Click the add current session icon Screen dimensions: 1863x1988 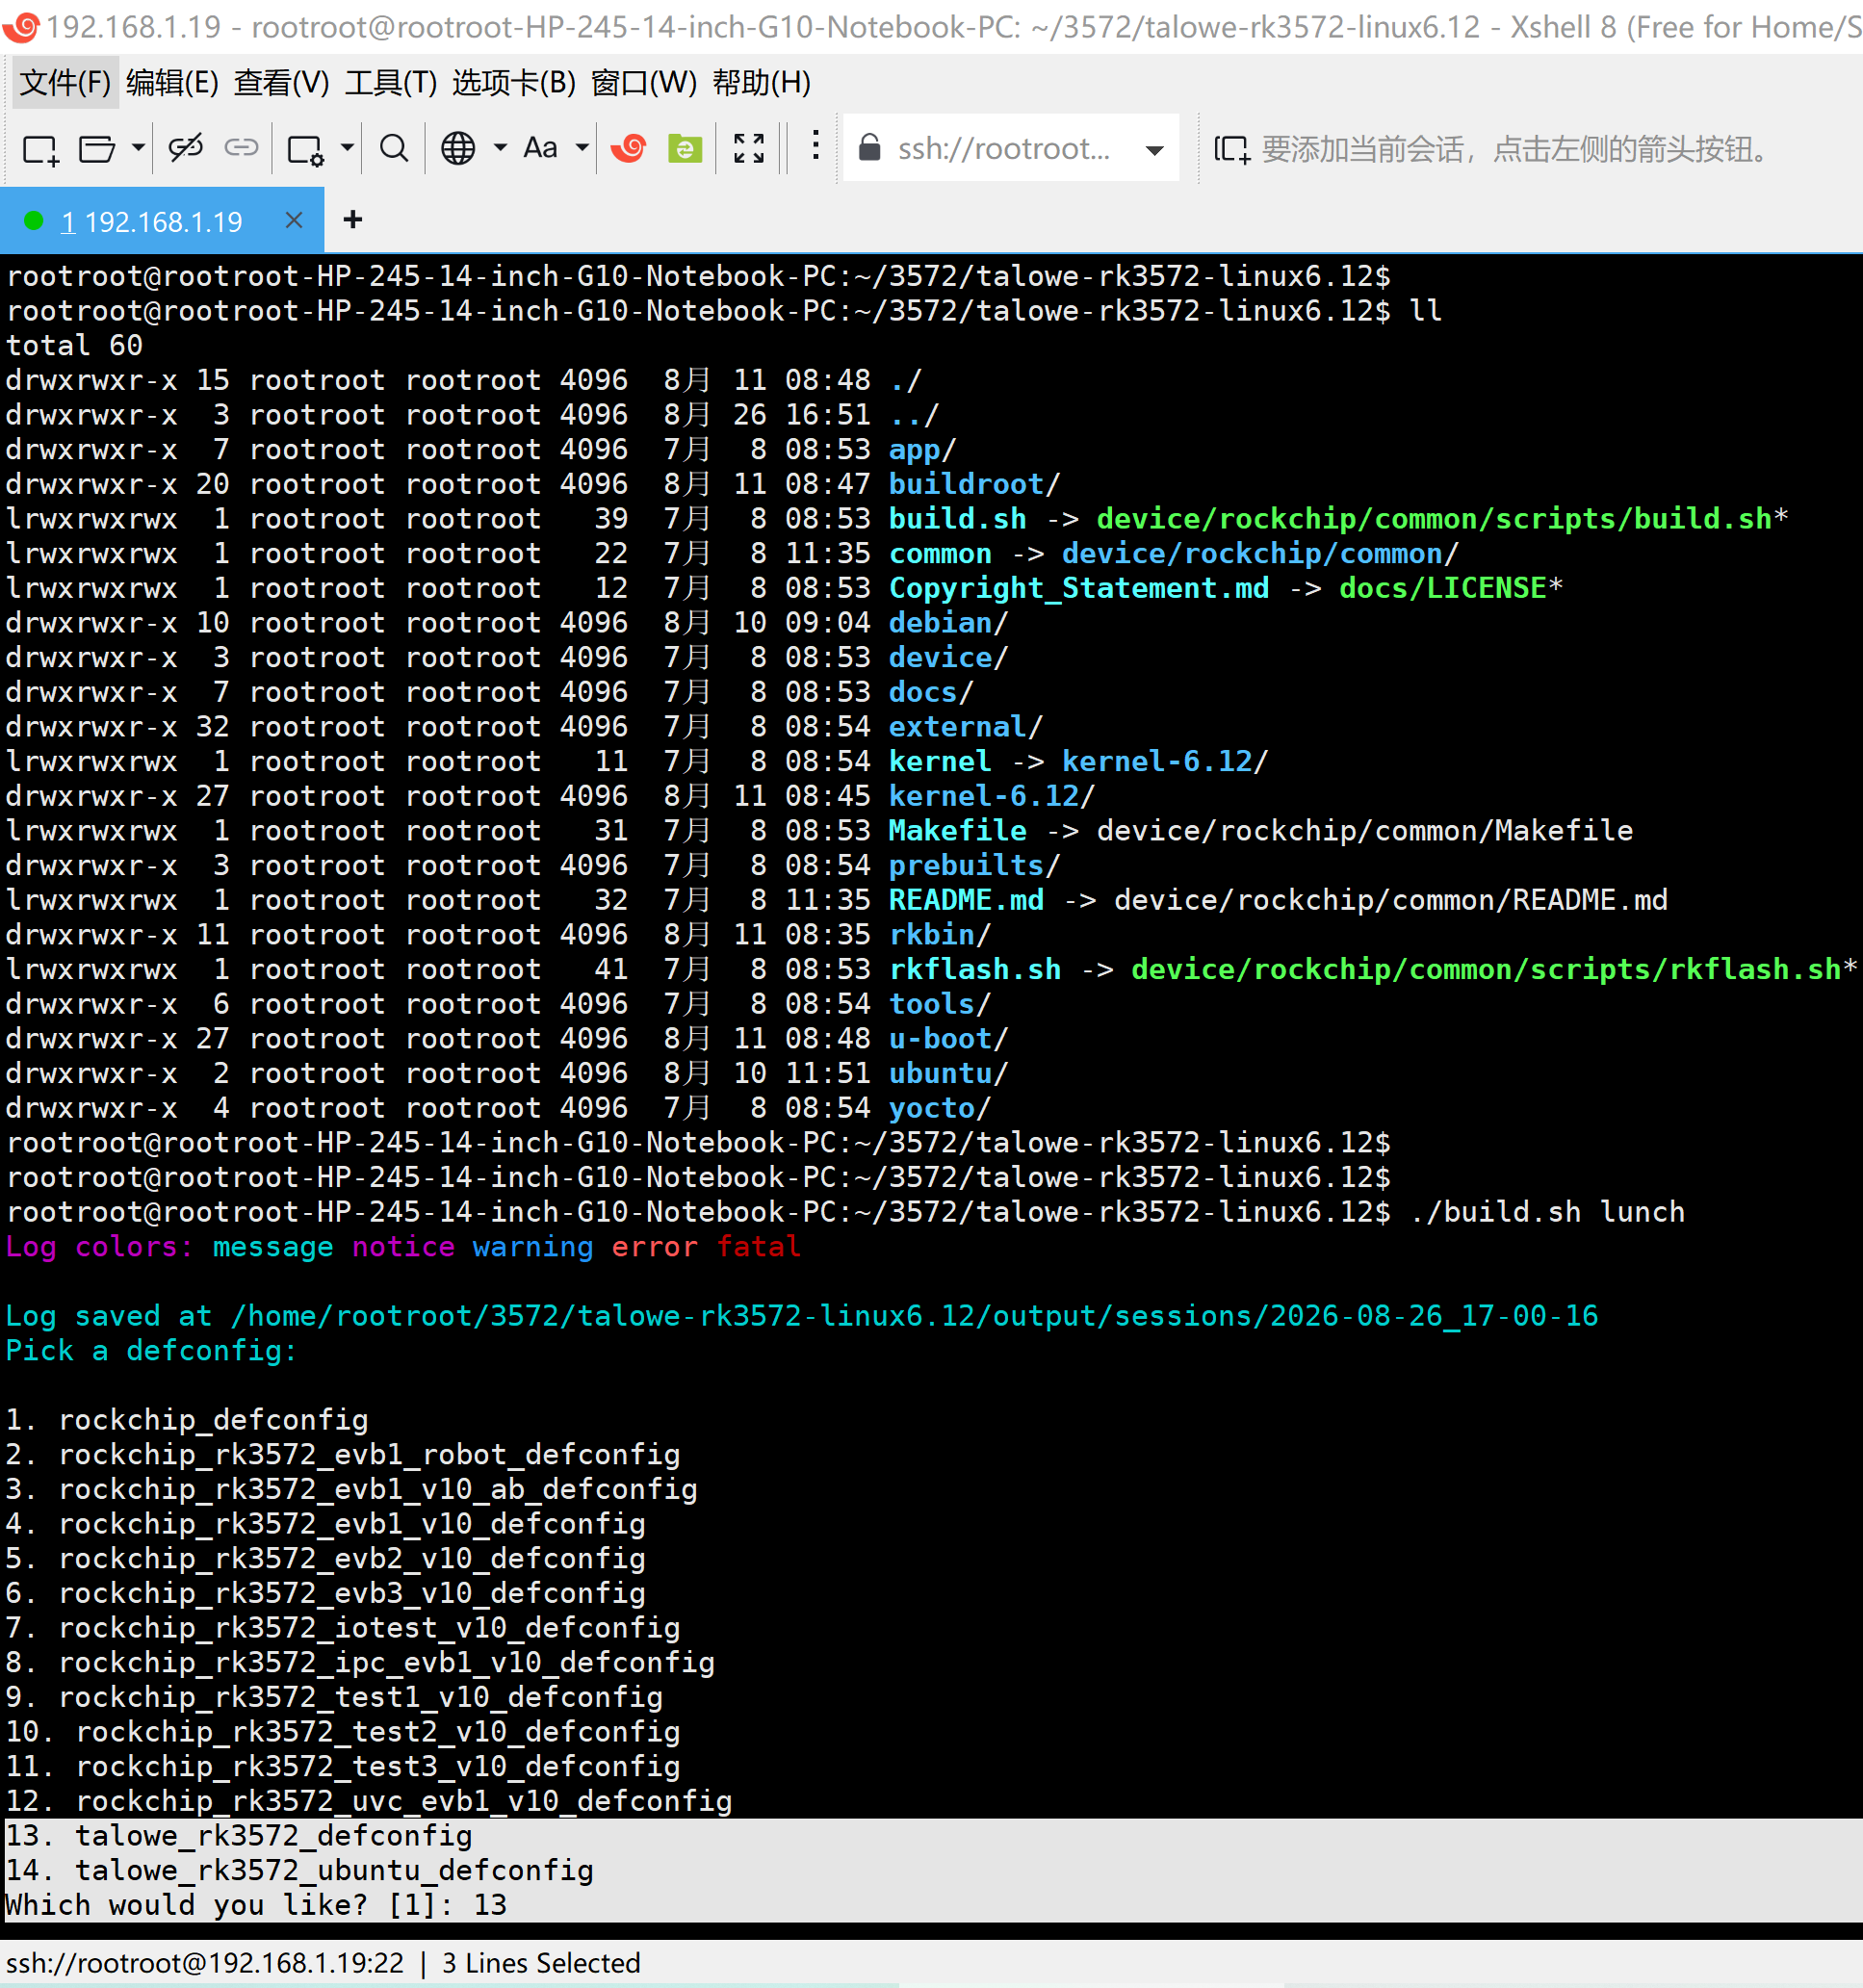click(x=1231, y=150)
